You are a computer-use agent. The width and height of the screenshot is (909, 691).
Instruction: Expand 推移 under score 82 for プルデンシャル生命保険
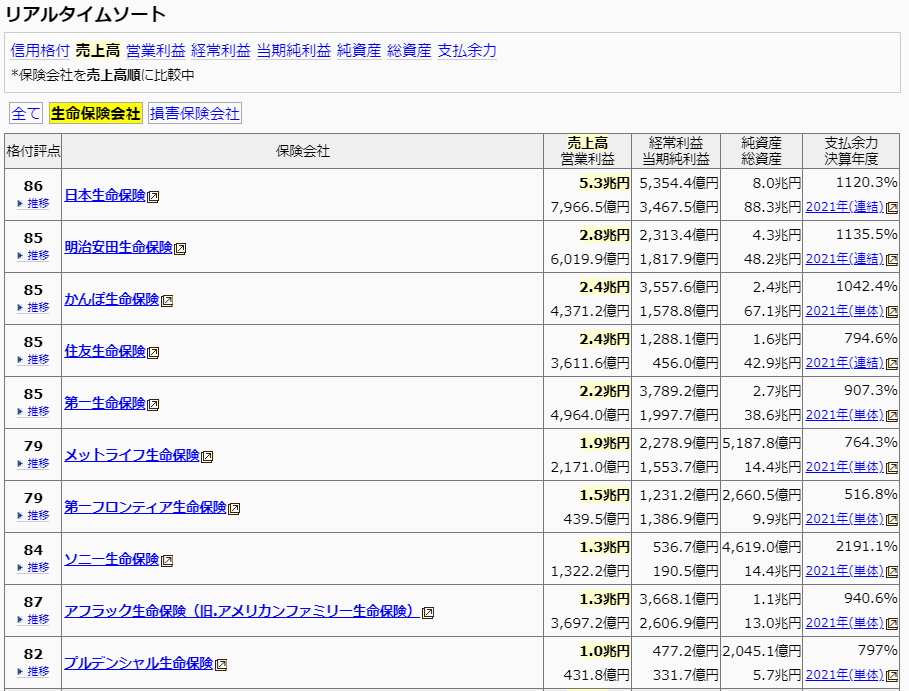click(33, 671)
